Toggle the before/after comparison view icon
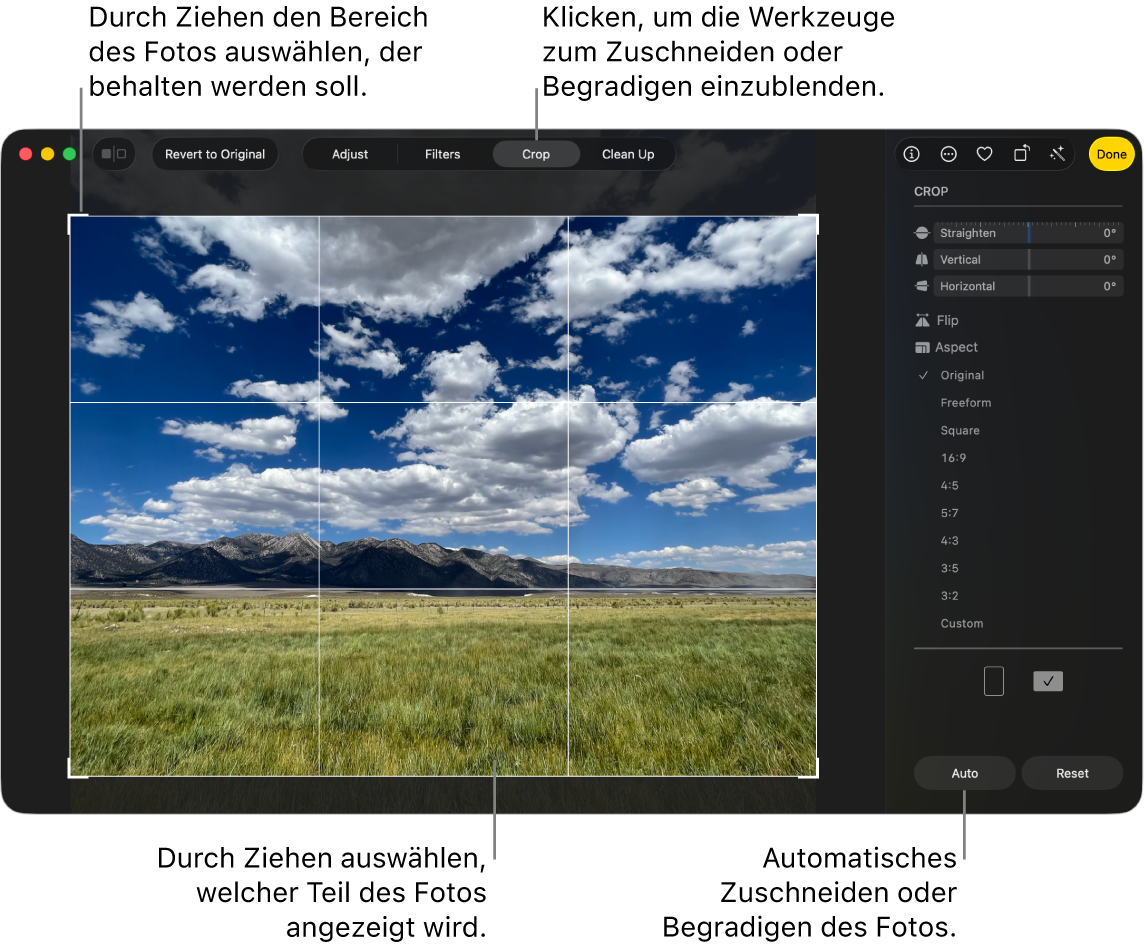This screenshot has height=950, width=1144. tap(114, 154)
